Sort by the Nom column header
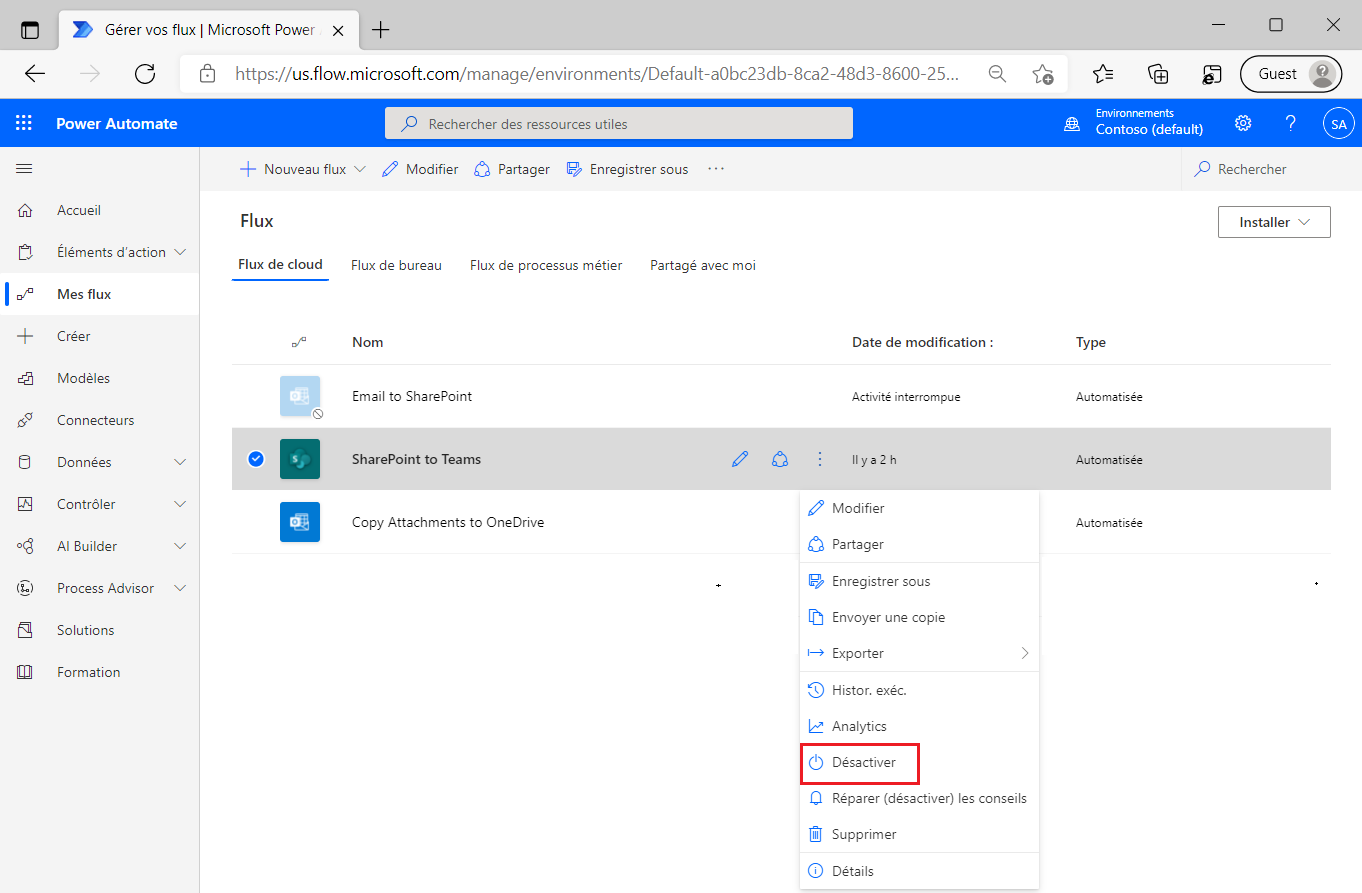 click(367, 342)
